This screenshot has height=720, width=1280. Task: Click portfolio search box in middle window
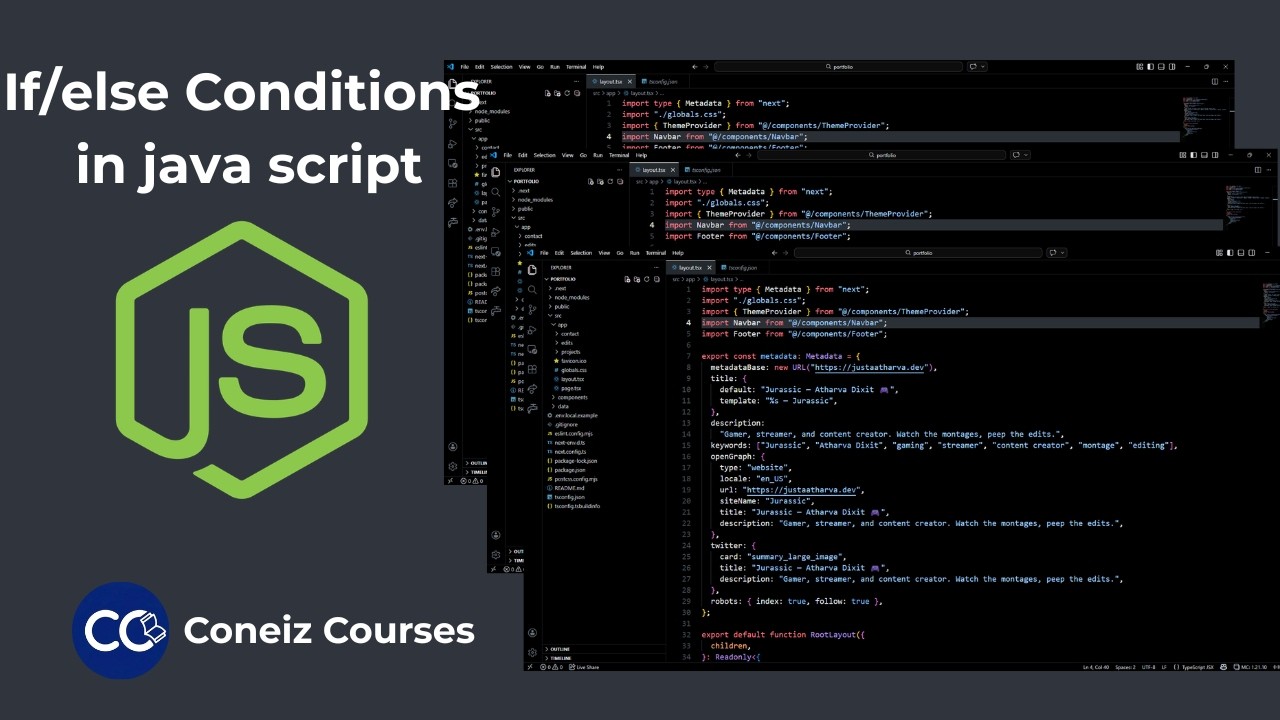tap(881, 155)
